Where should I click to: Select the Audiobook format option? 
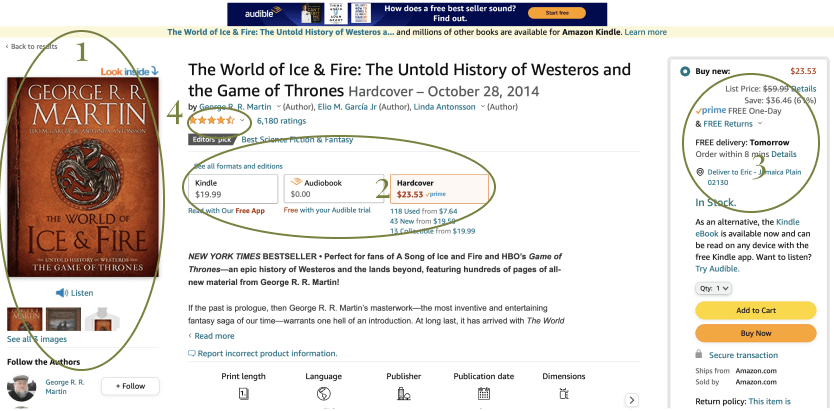[334, 189]
